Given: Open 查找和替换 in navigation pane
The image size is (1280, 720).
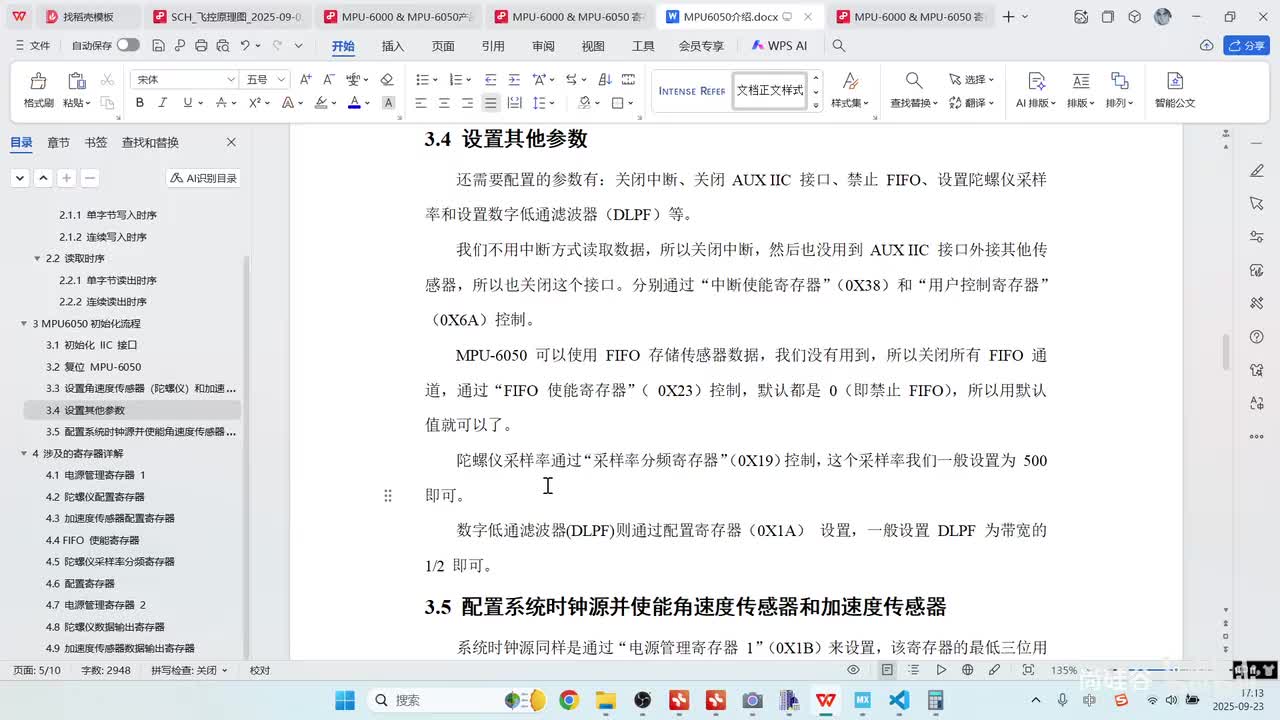Looking at the screenshot, I should coord(150,142).
